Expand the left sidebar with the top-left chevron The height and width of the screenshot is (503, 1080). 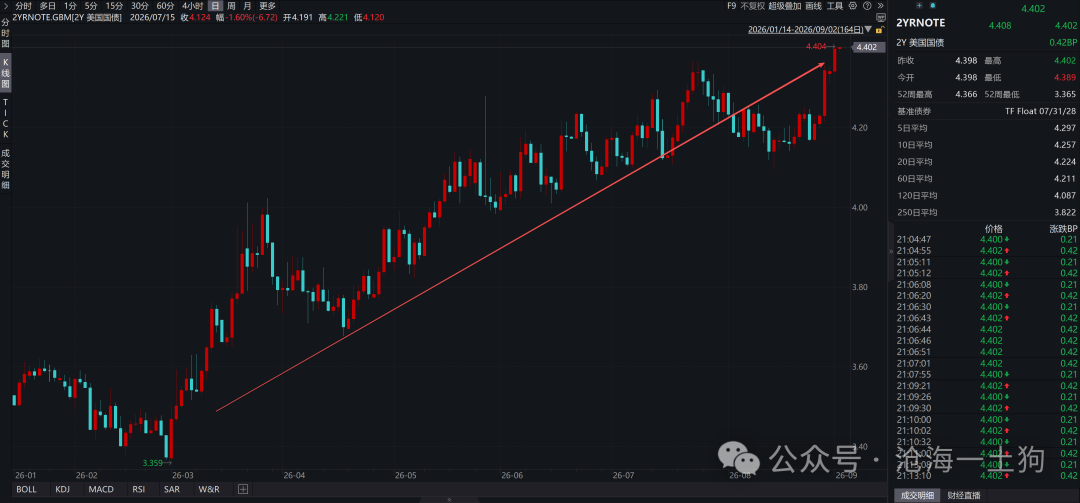6,6
